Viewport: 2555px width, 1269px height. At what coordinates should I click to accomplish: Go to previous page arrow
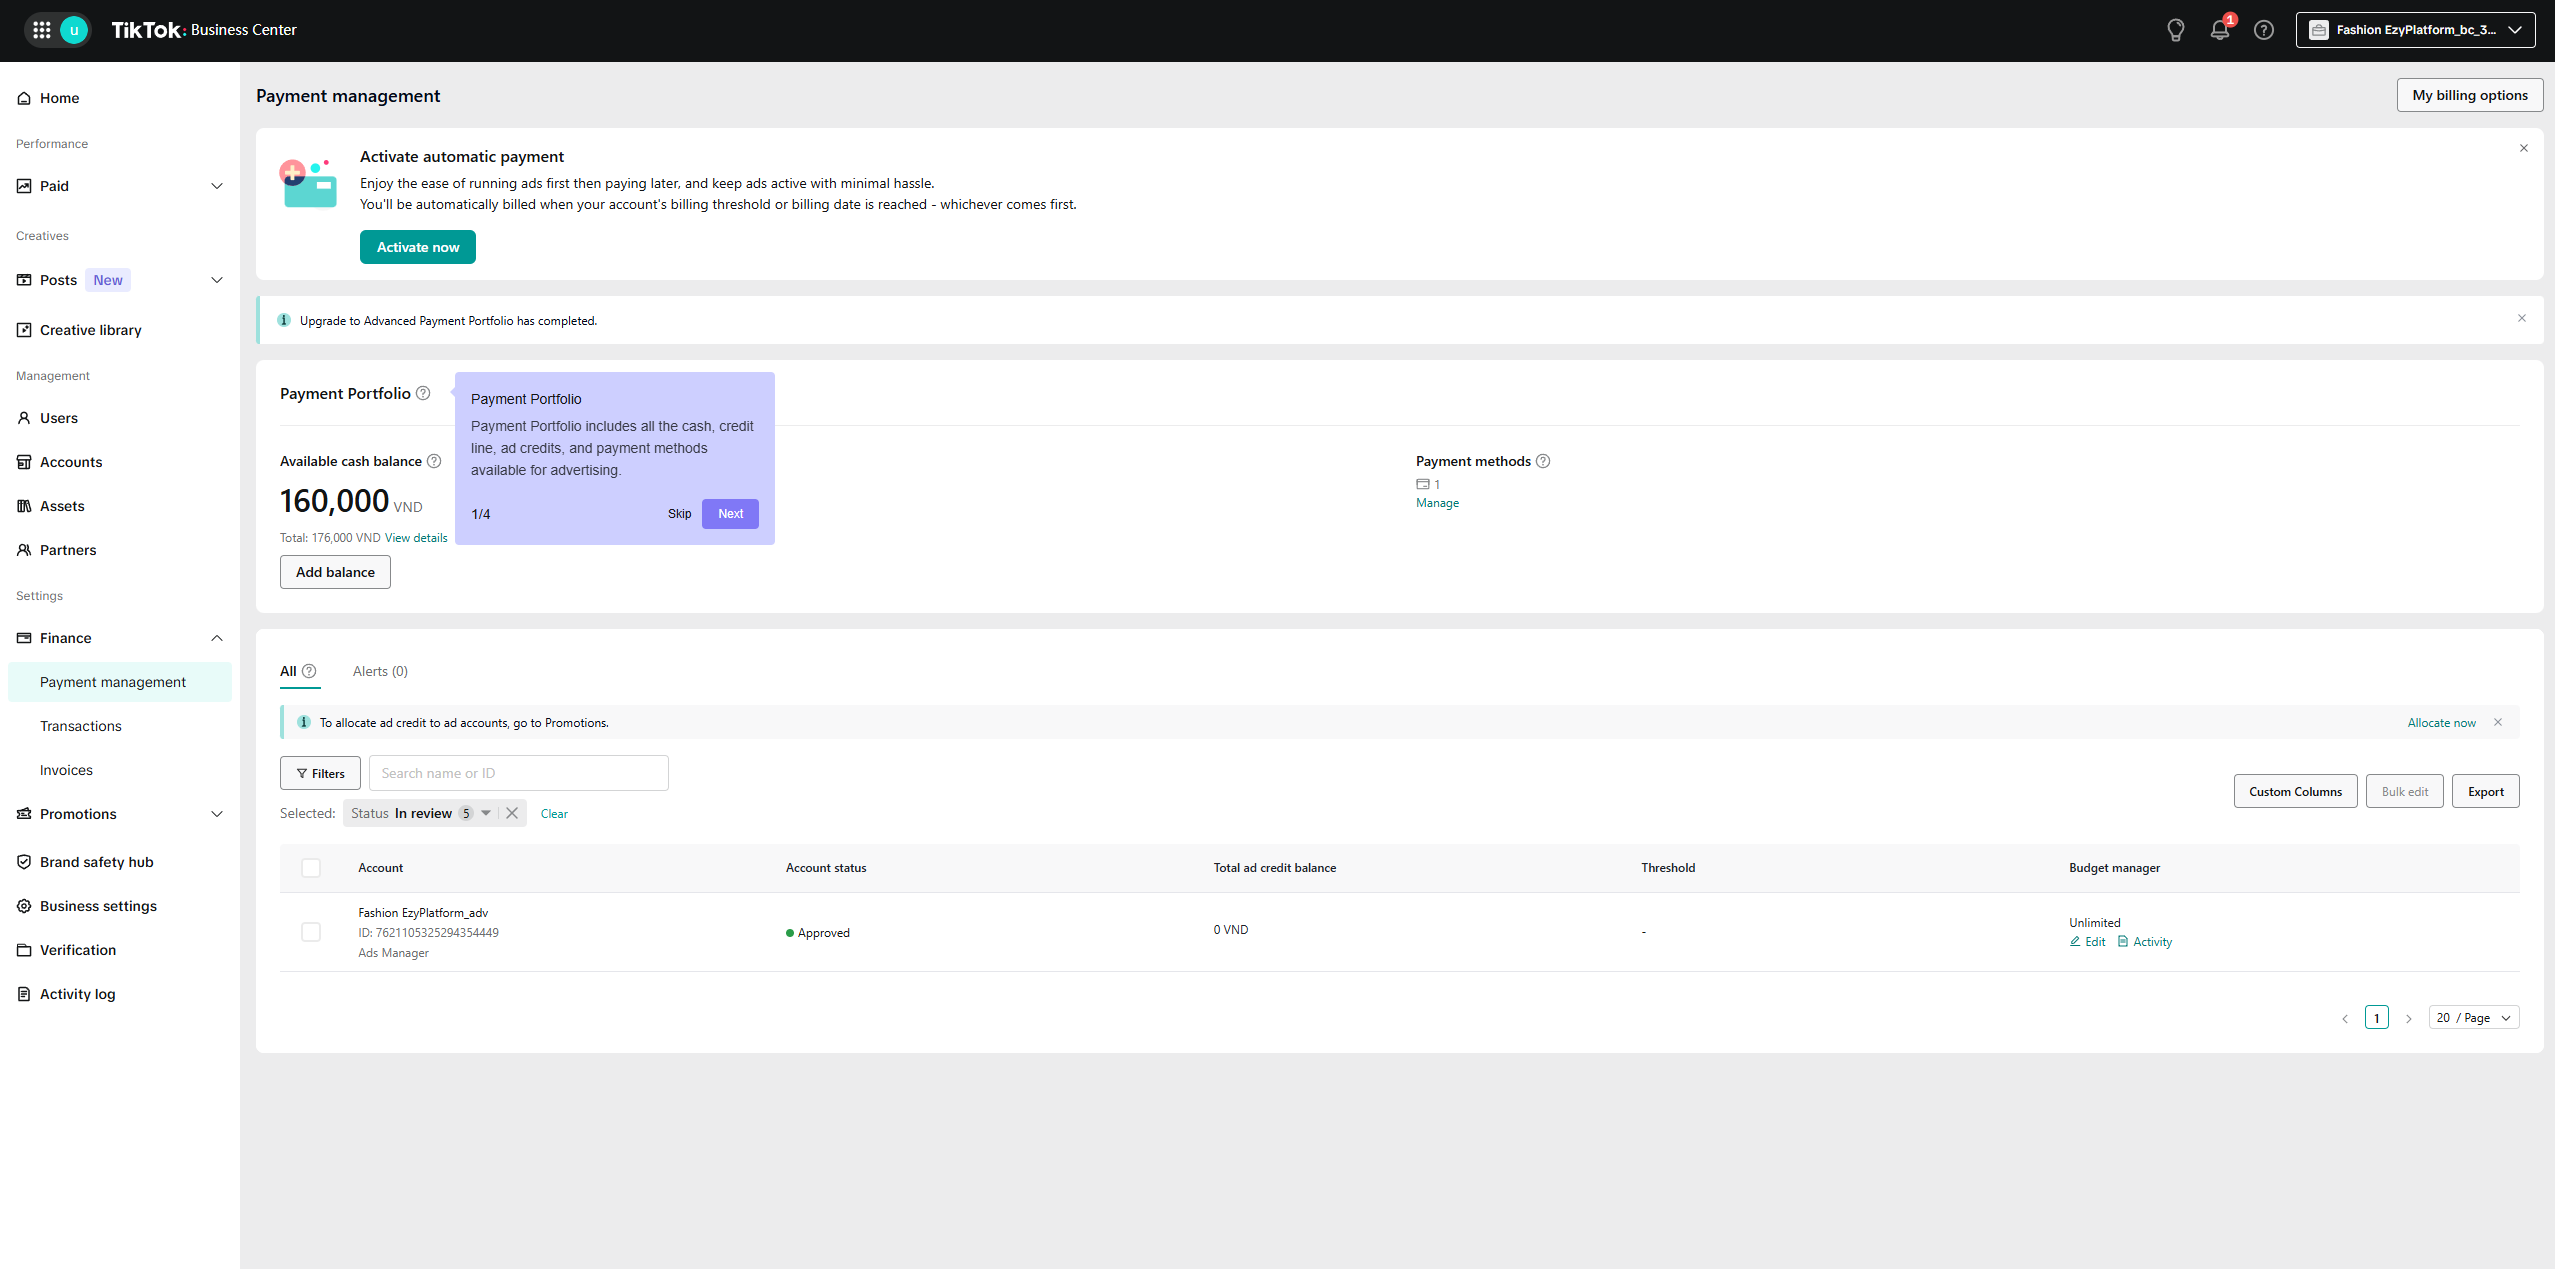(2345, 1018)
